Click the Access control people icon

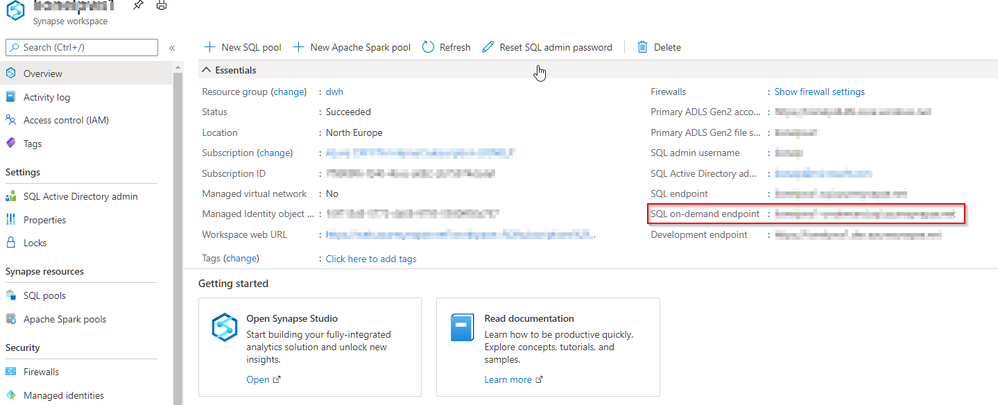click(x=10, y=120)
